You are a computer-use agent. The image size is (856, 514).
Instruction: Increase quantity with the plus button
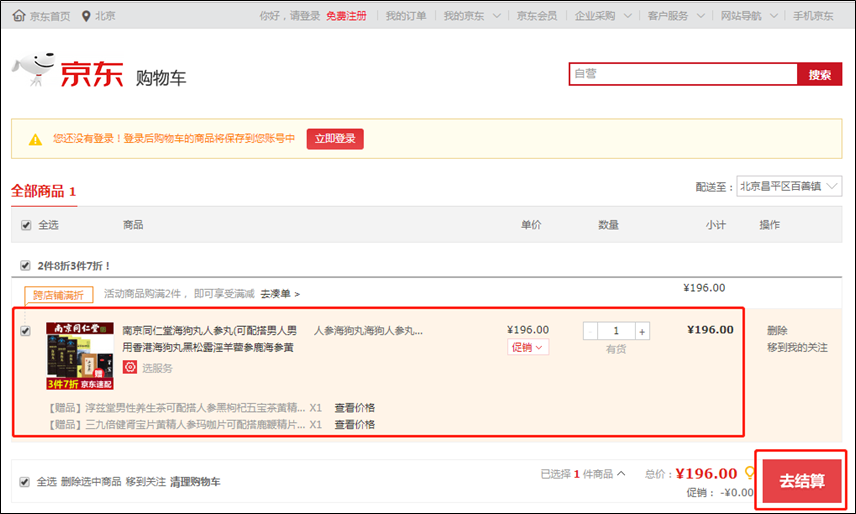pyautogui.click(x=642, y=331)
